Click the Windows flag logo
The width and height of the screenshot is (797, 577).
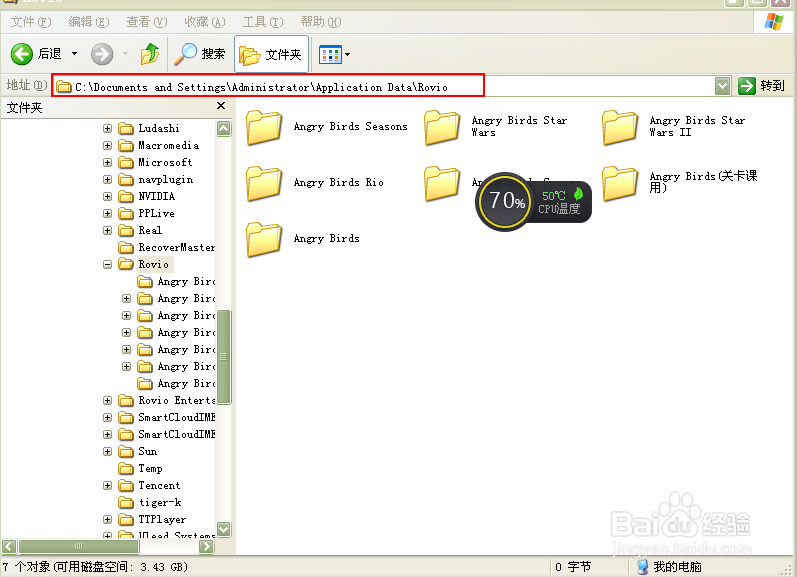774,21
